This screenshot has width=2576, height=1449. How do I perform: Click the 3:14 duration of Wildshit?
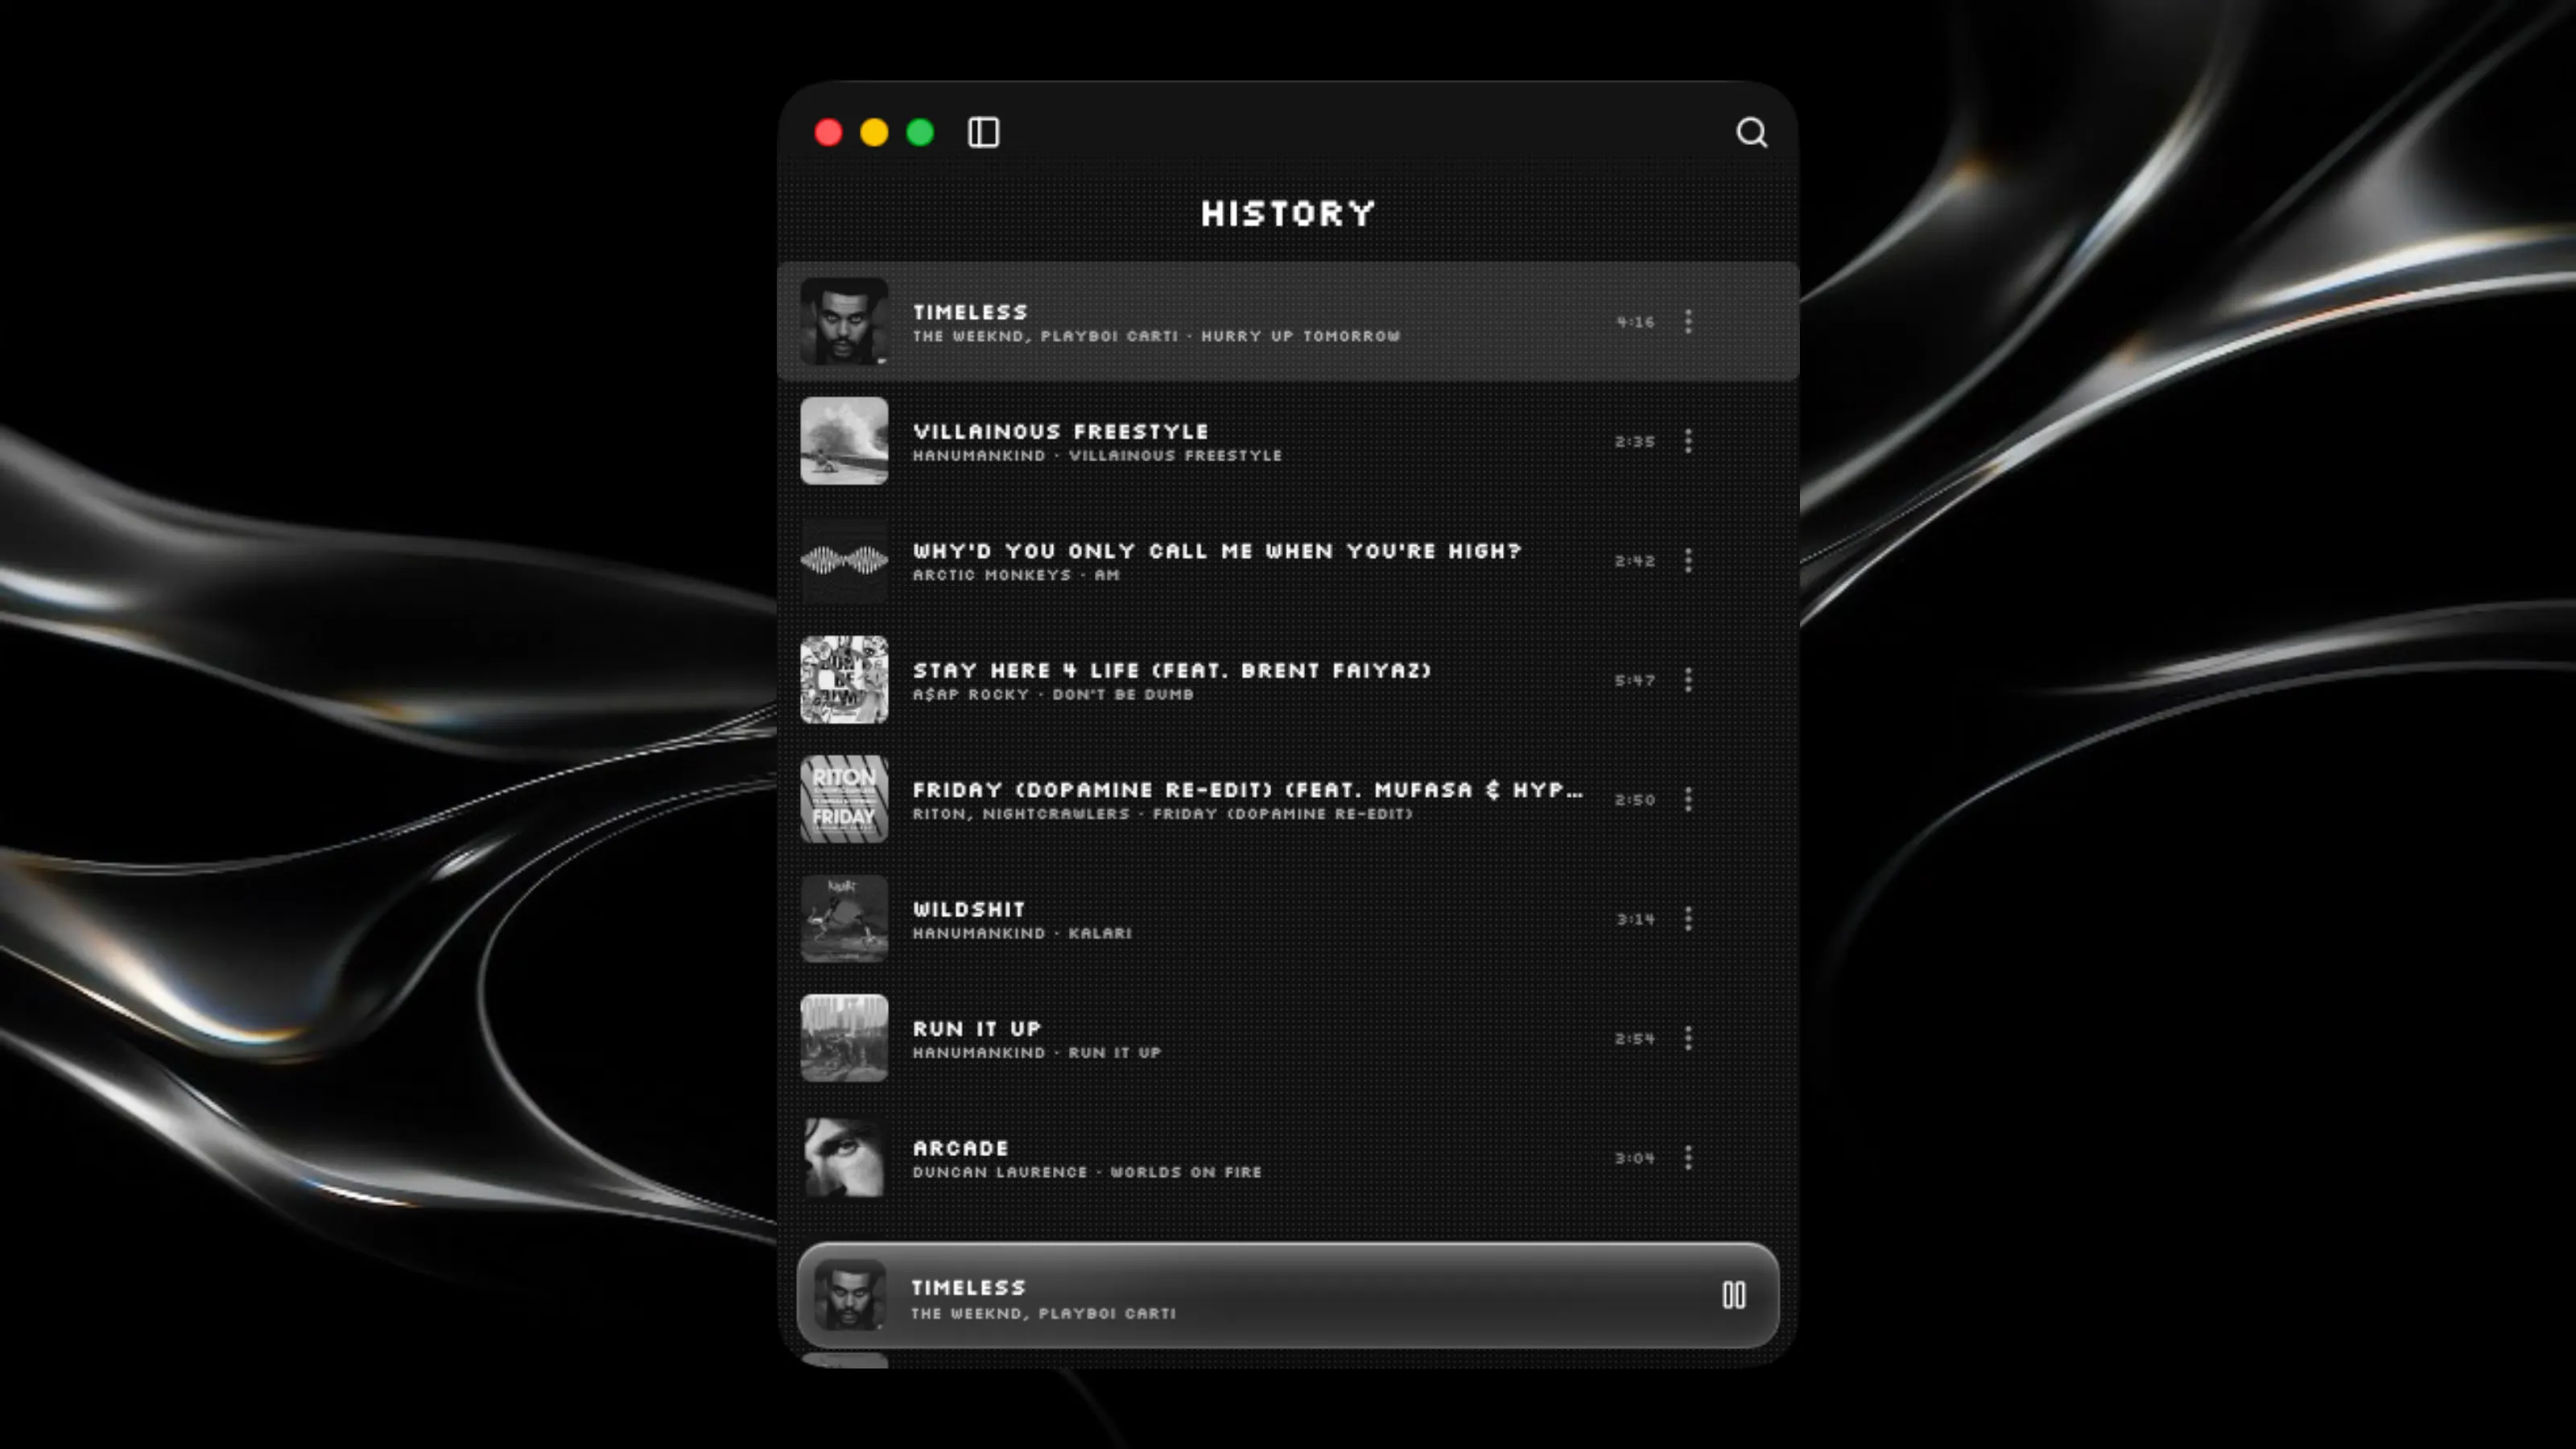[1635, 919]
